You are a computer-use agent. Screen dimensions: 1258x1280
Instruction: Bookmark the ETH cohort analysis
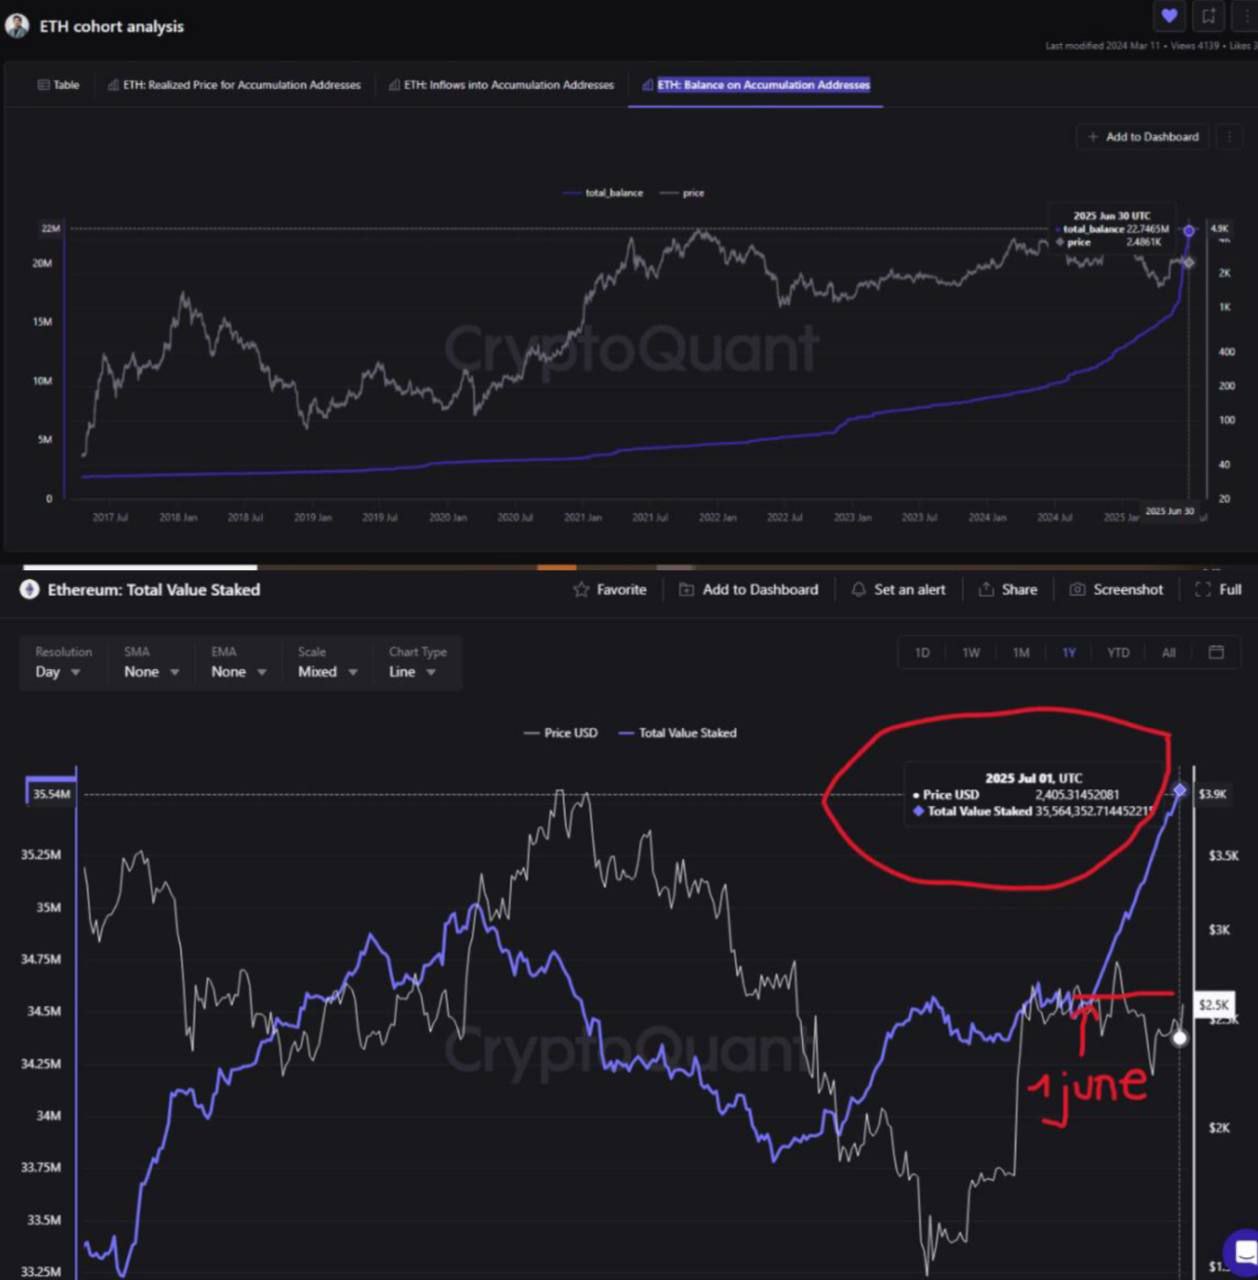(1209, 16)
